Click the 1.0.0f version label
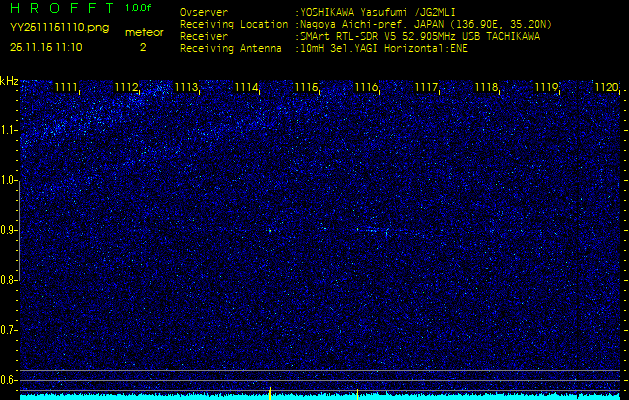Image resolution: width=629 pixels, height=400 pixels. click(140, 9)
